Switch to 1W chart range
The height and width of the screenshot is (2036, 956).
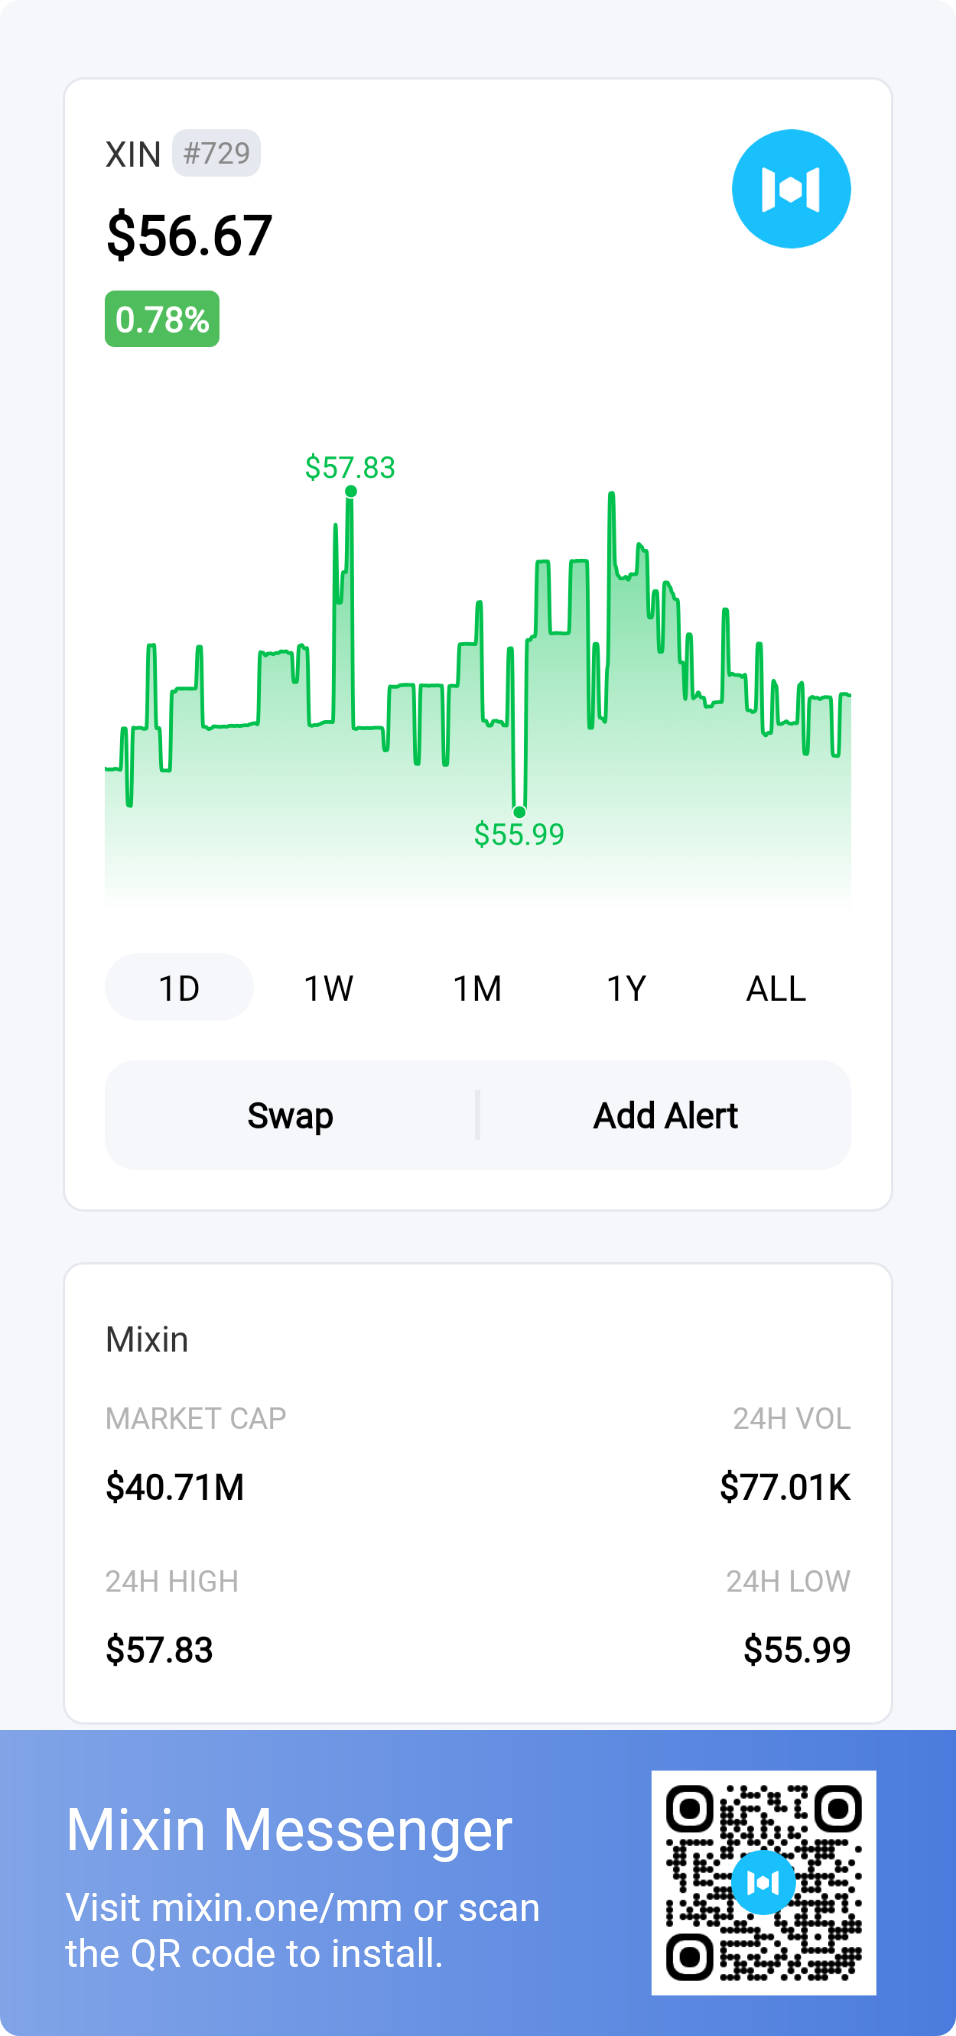(328, 988)
